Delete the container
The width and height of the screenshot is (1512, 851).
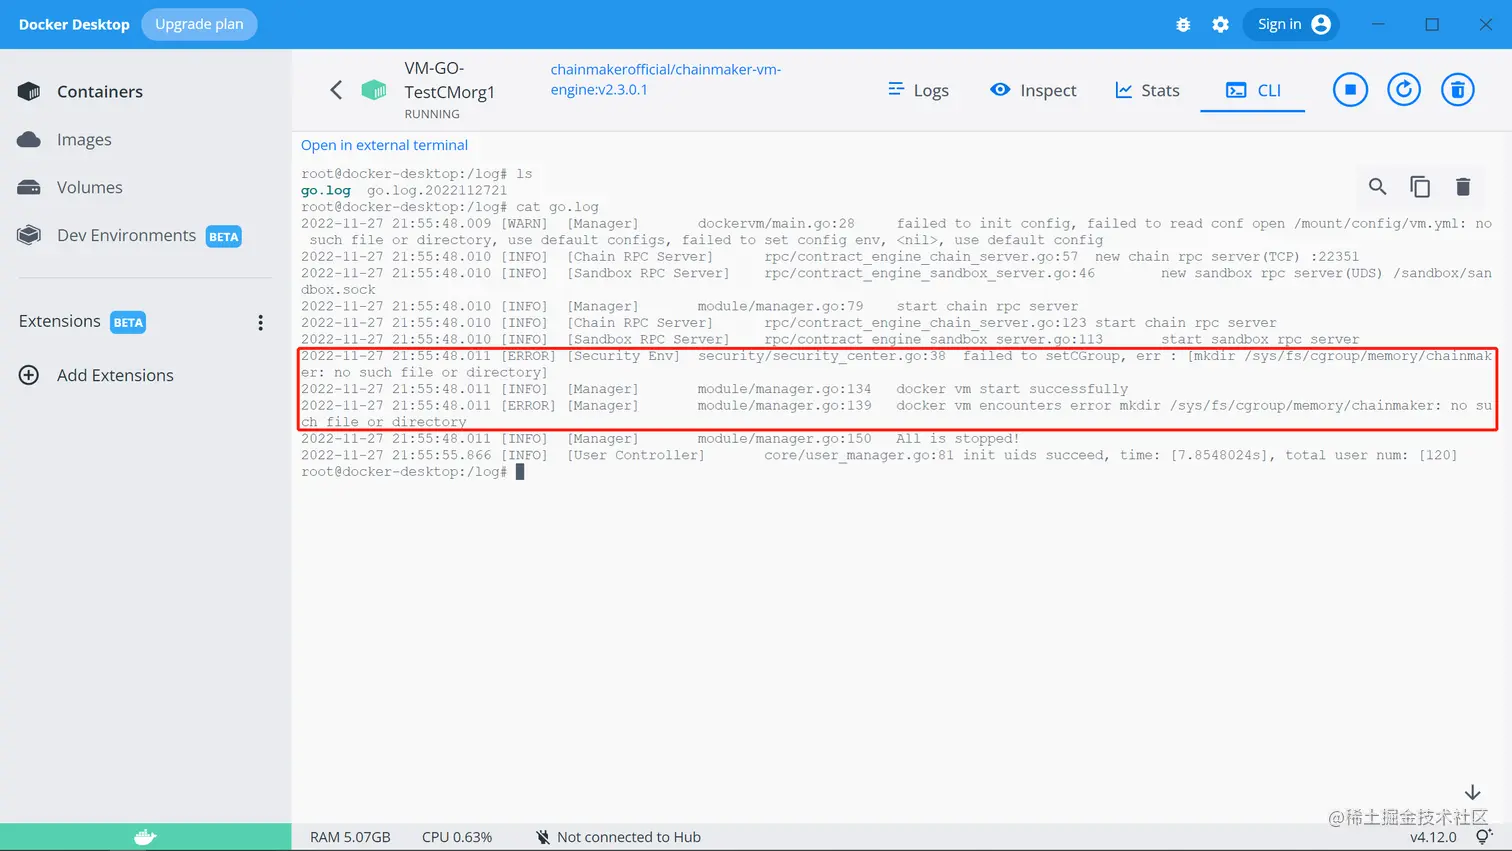pyautogui.click(x=1458, y=90)
